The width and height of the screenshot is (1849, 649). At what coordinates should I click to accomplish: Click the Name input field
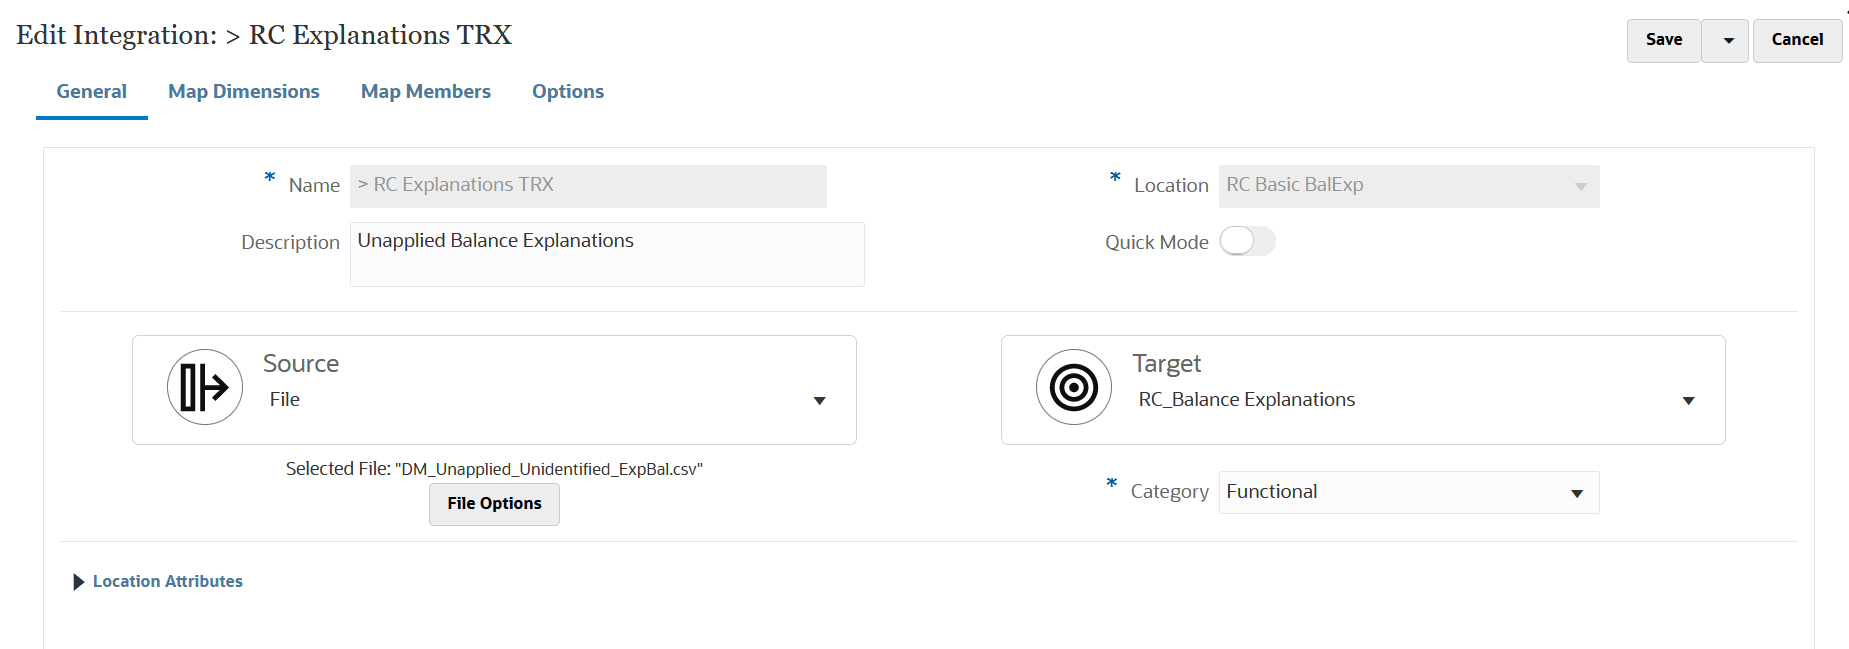pos(588,186)
